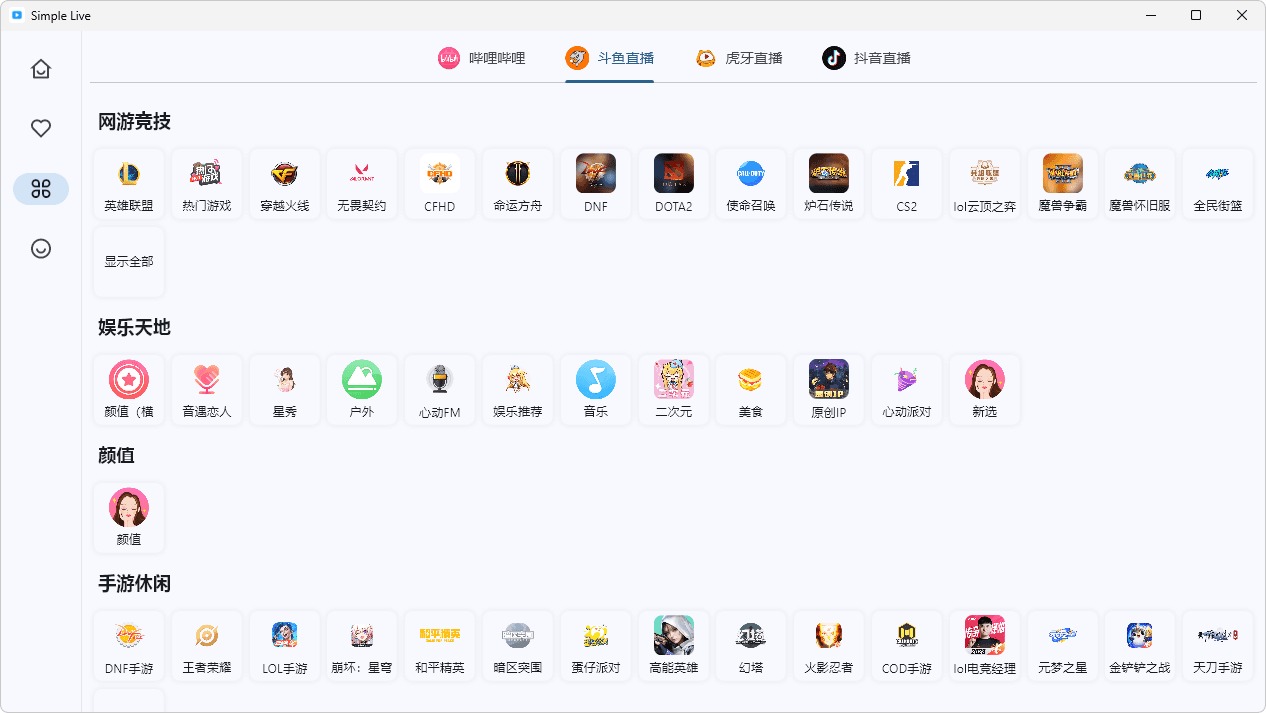Open CS2 category
The height and width of the screenshot is (713, 1266).
point(907,185)
